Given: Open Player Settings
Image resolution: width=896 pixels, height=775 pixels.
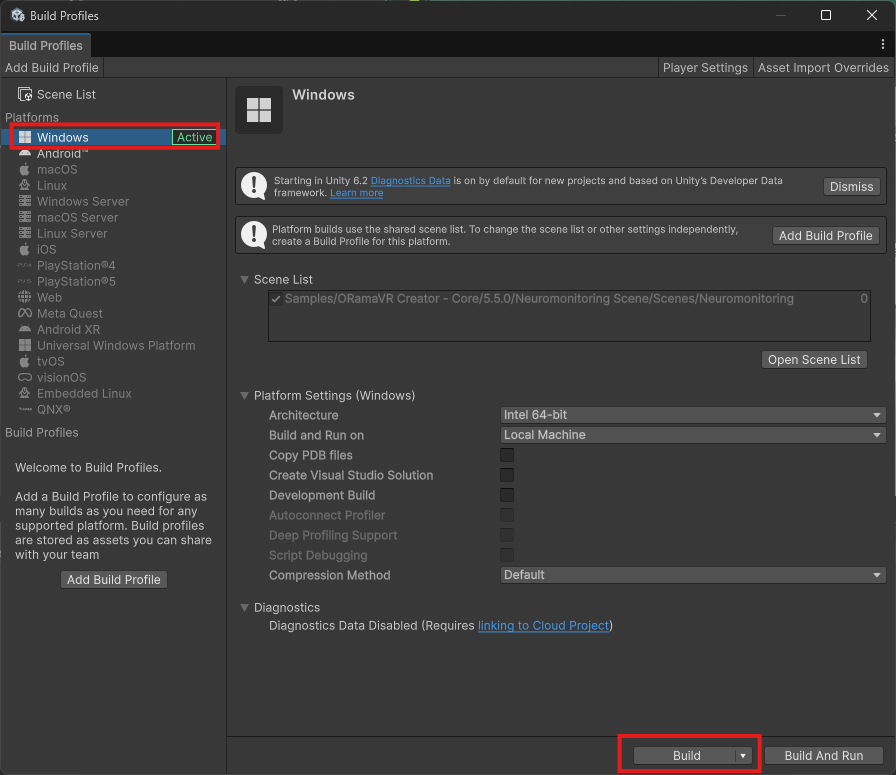Looking at the screenshot, I should click(705, 67).
